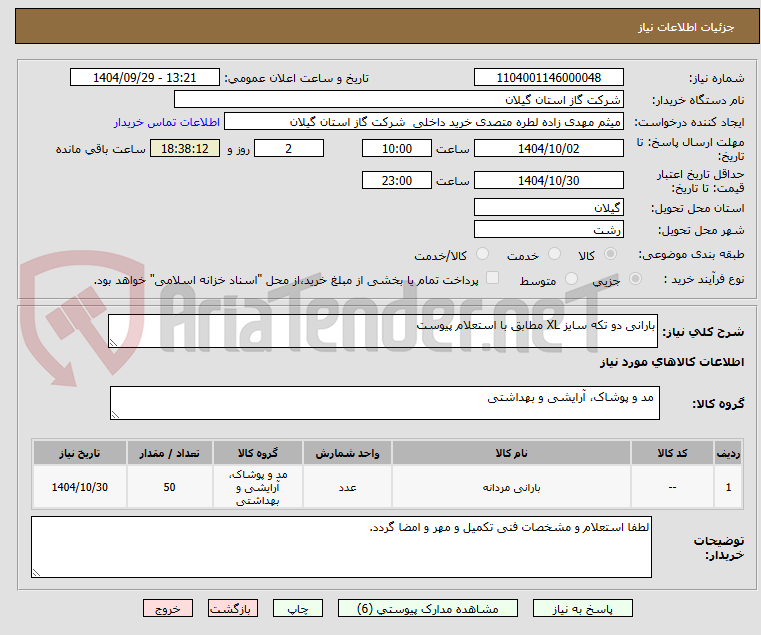The height and width of the screenshot is (635, 761).
Task: Click the delivery province field گیلان
Action: [x=548, y=208]
